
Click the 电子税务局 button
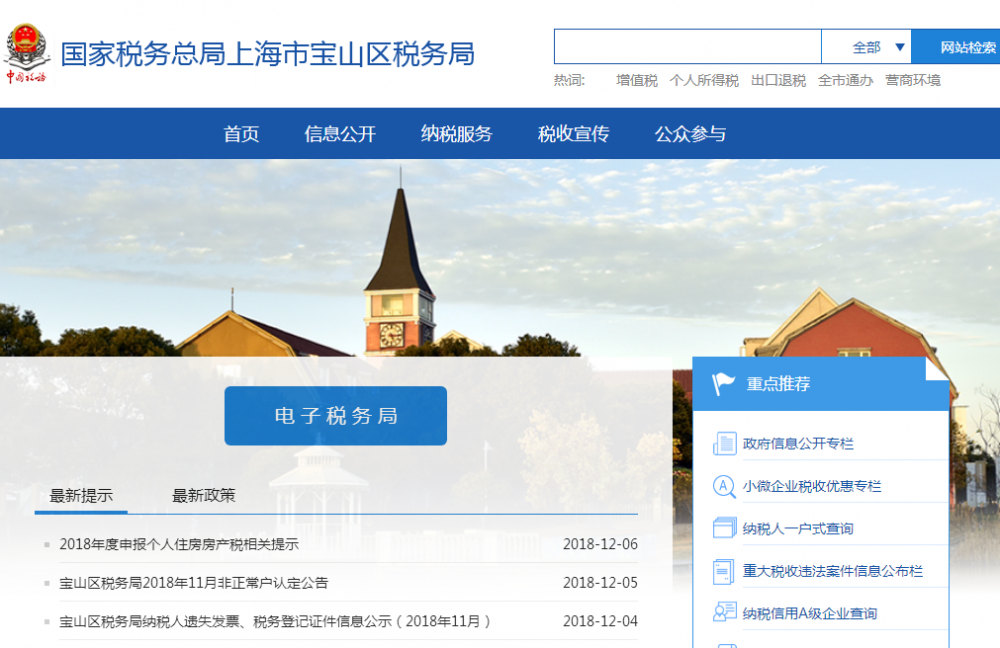336,417
